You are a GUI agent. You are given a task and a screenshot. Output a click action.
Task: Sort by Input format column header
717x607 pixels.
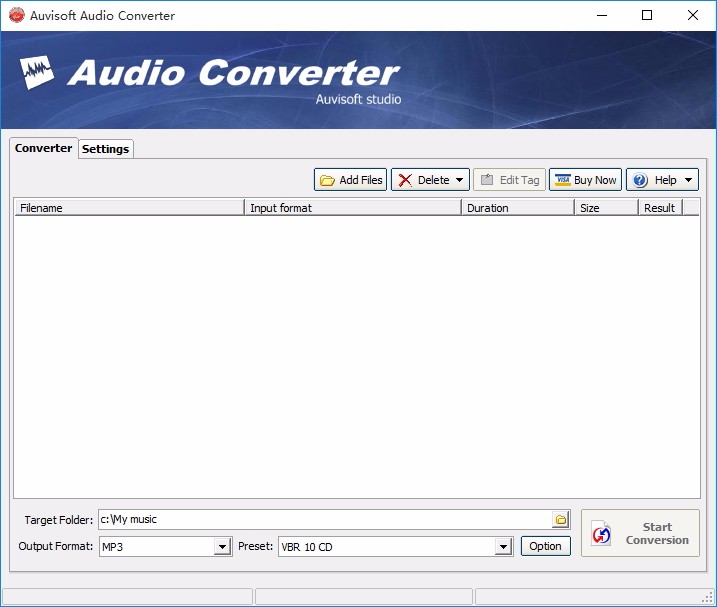(x=353, y=208)
